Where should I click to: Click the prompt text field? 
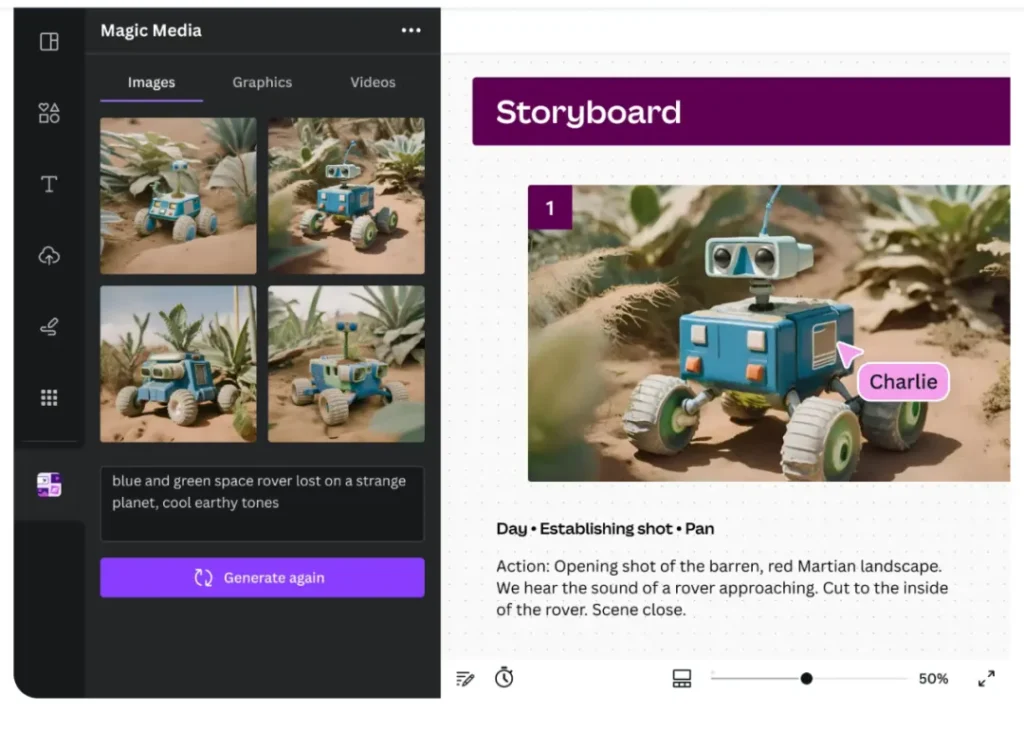262,503
